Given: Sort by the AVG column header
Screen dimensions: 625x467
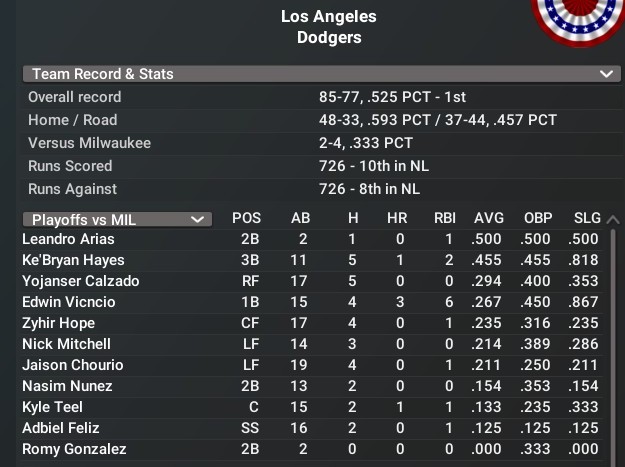Looking at the screenshot, I should [x=489, y=218].
